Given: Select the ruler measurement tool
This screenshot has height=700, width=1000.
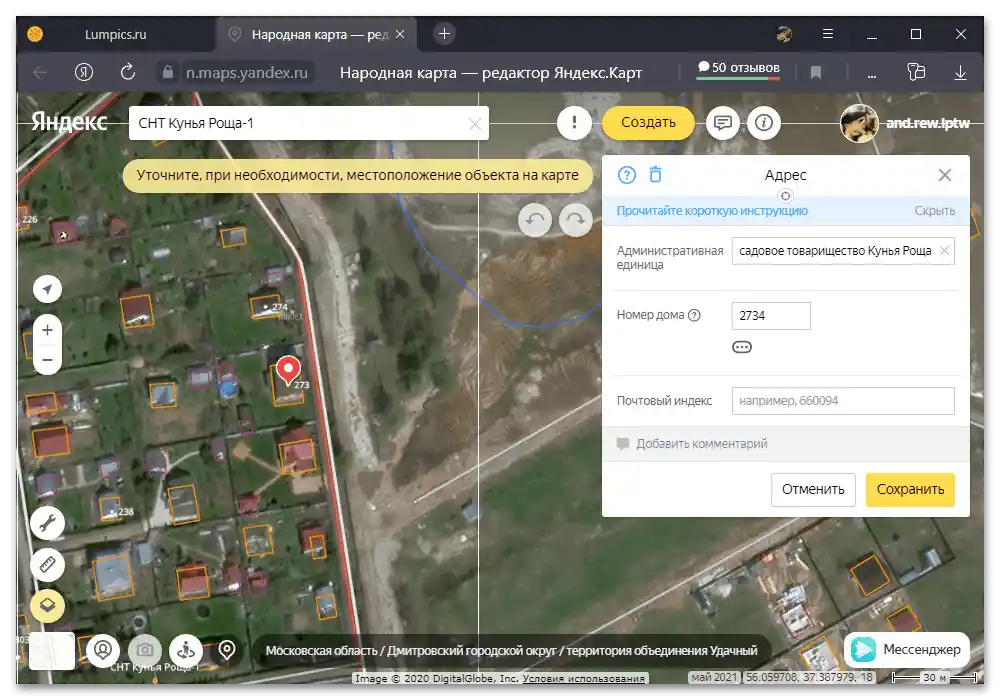Looking at the screenshot, I should point(47,564).
